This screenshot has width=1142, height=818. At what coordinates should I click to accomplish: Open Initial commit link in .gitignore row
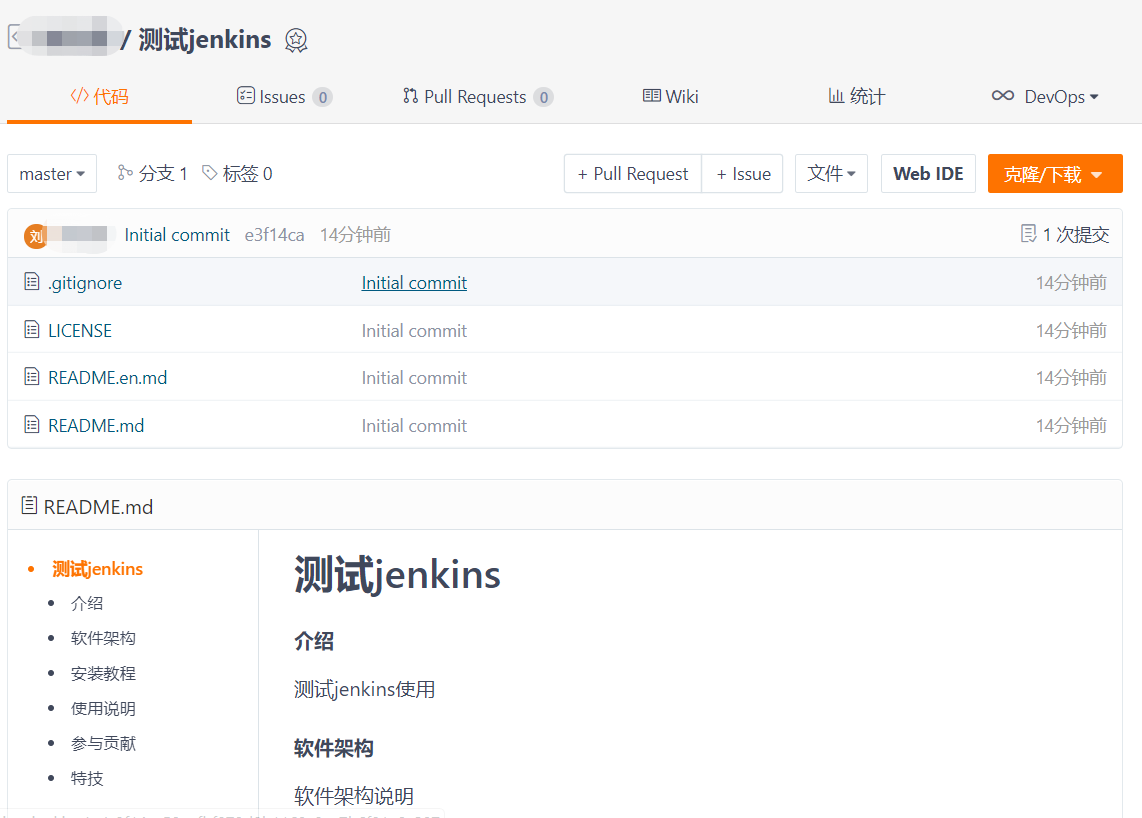coord(414,283)
